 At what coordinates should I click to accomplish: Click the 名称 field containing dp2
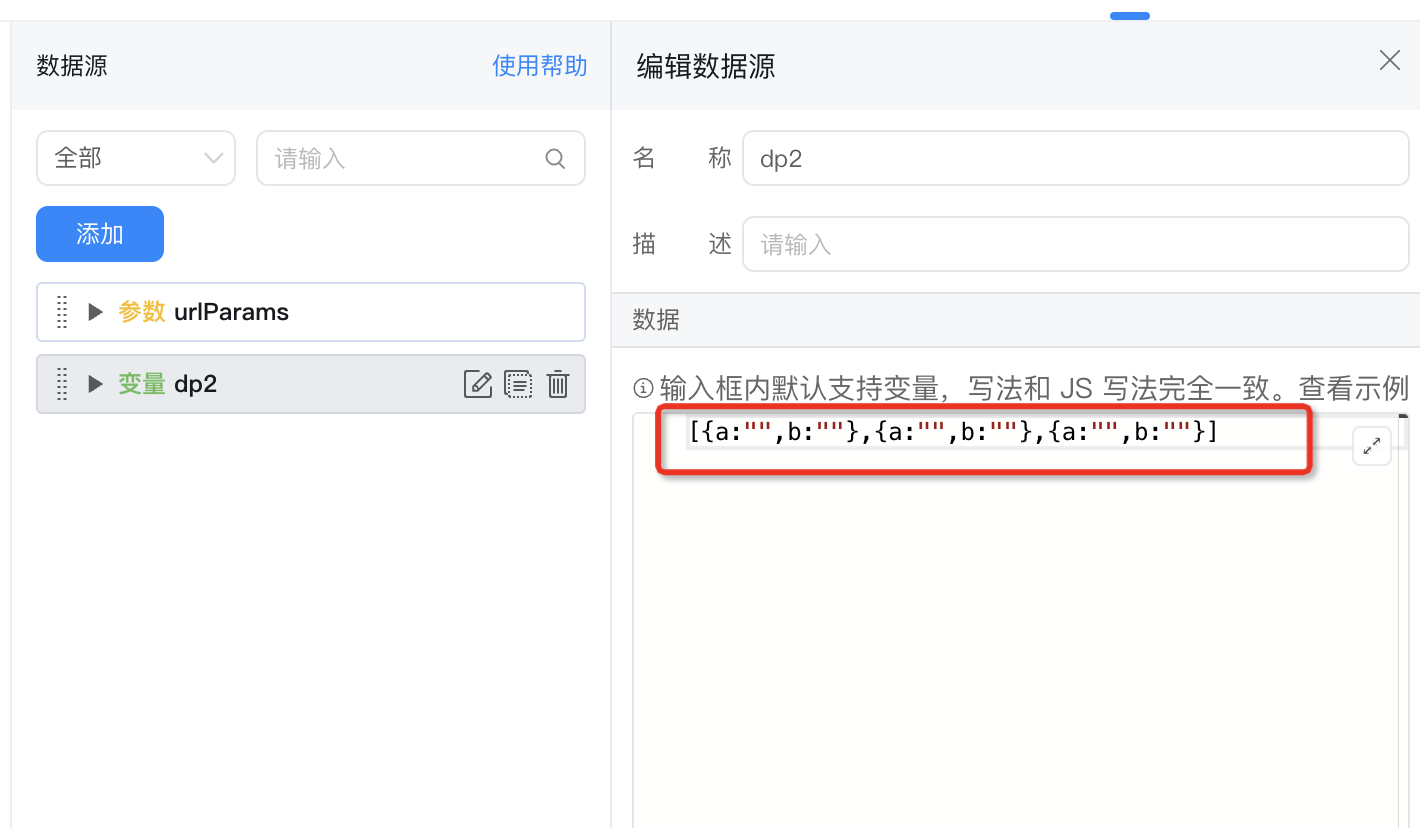(1076, 158)
